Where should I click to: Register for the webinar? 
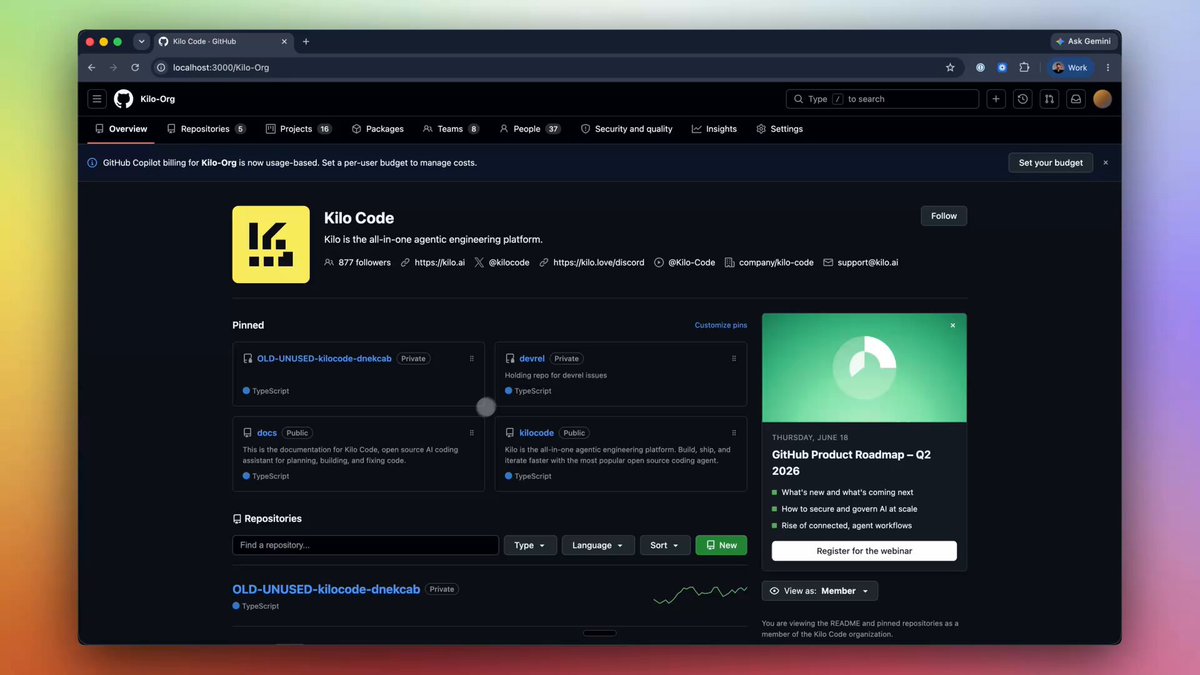864,551
